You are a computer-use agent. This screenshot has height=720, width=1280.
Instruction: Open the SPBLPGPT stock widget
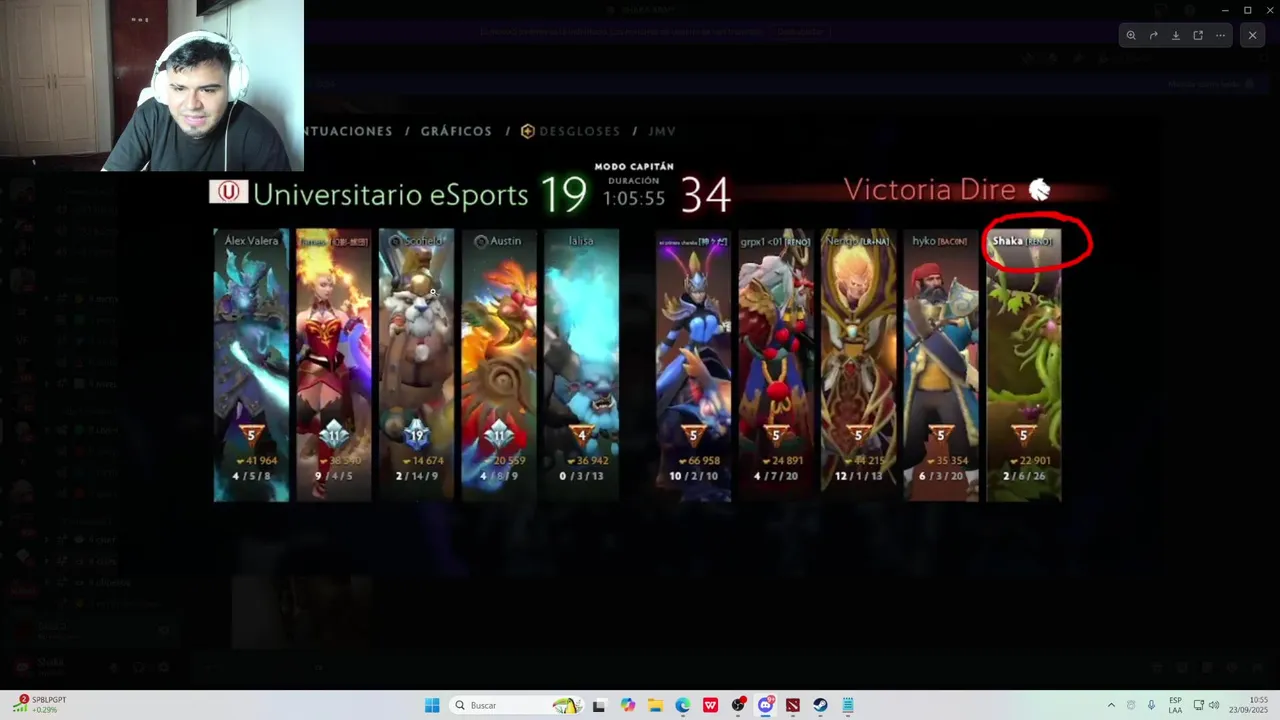[42, 704]
